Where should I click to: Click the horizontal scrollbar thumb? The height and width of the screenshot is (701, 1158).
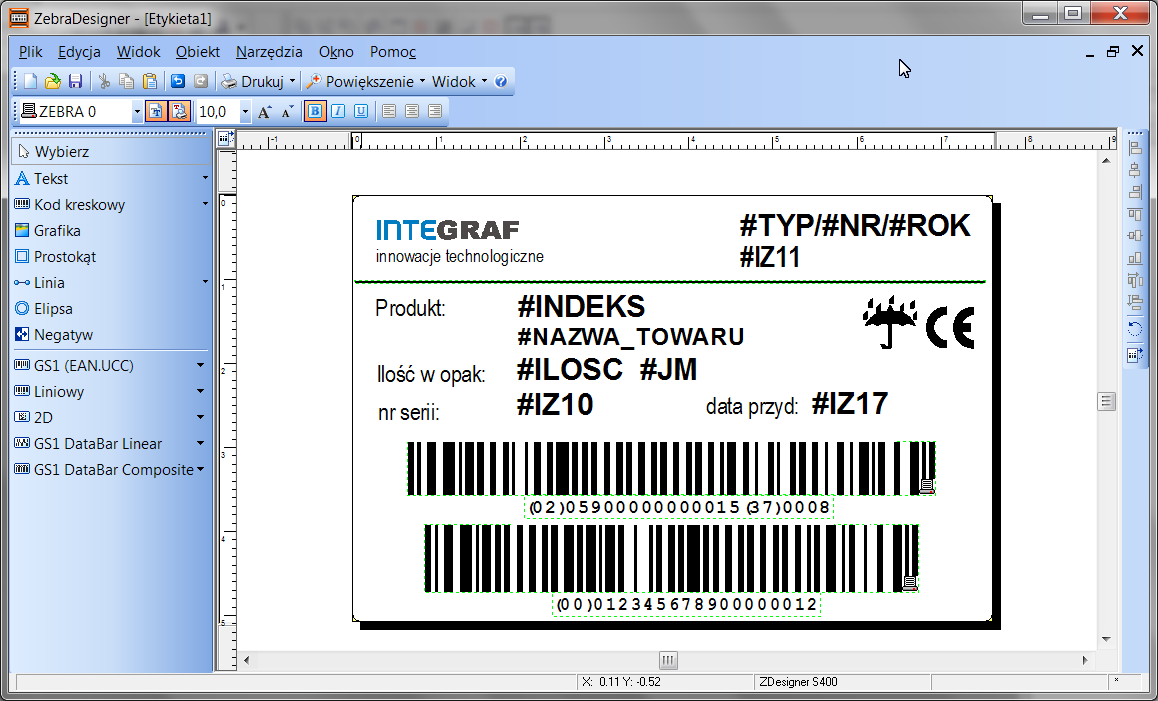click(x=668, y=660)
